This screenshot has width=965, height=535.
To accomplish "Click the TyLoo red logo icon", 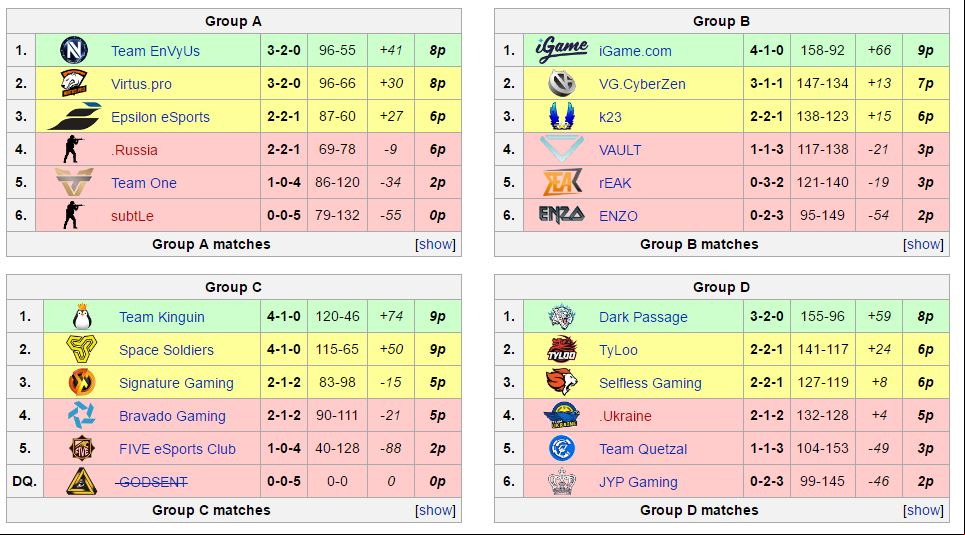I will [x=561, y=349].
